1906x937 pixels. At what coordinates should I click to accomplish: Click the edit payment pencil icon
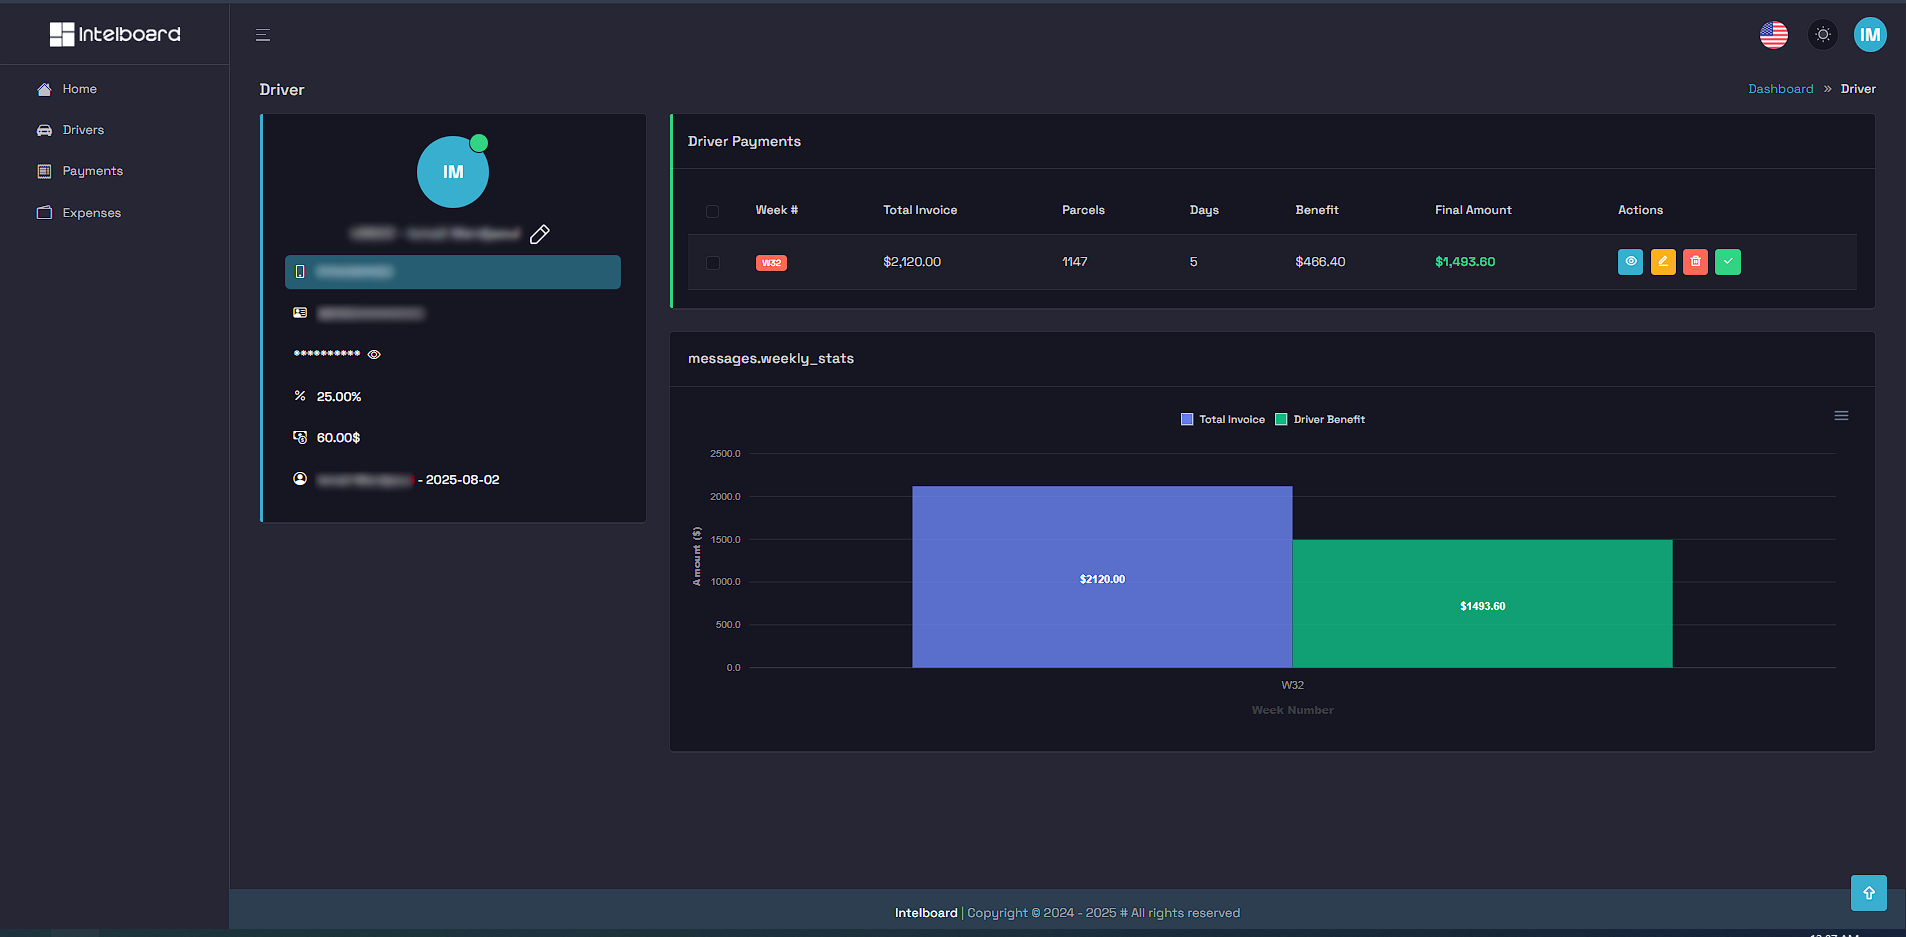click(1663, 261)
